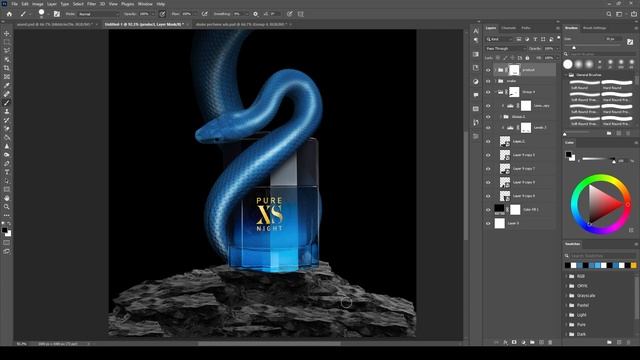Screen dimensions: 640x360
Task: Hide the product group layer
Action: [488, 70]
